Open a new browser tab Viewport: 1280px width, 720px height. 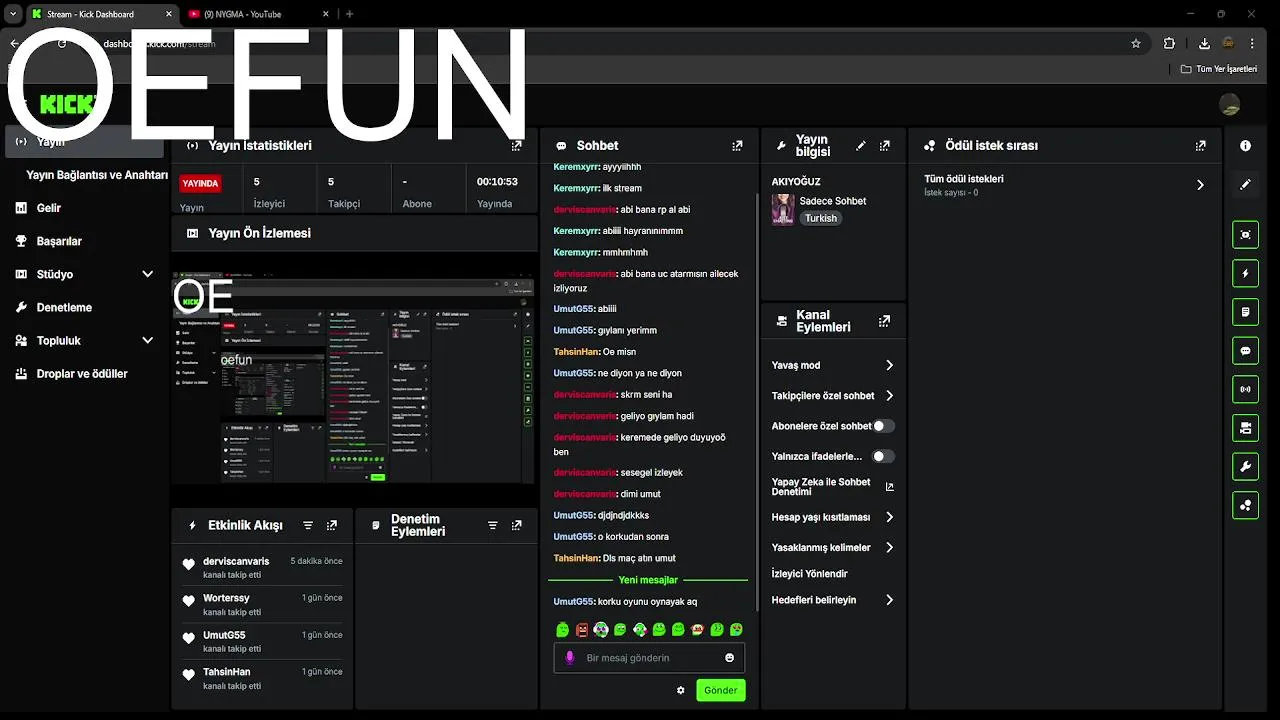click(x=349, y=14)
